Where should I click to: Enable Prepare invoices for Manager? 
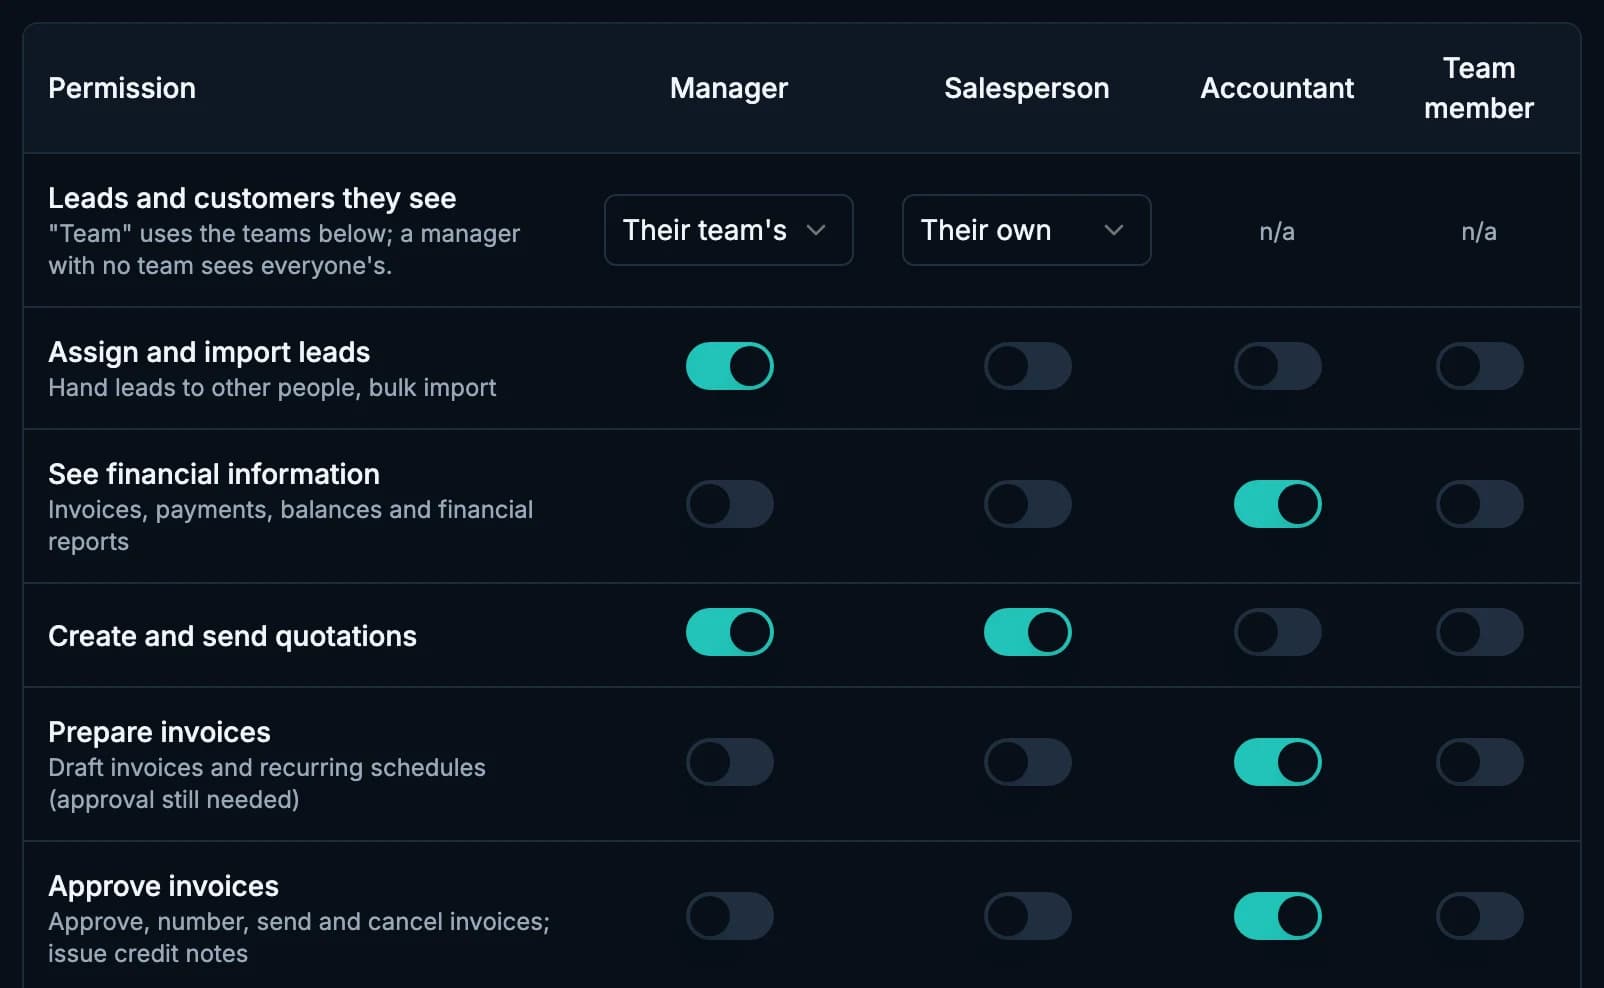729,762
